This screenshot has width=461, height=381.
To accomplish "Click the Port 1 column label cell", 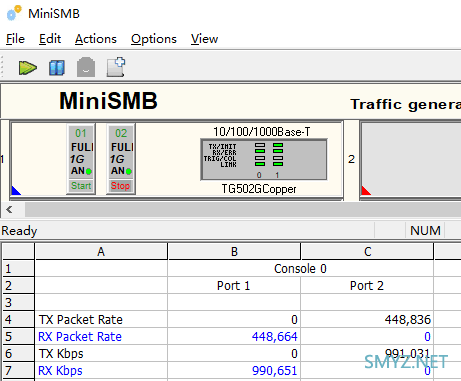I will (x=234, y=286).
